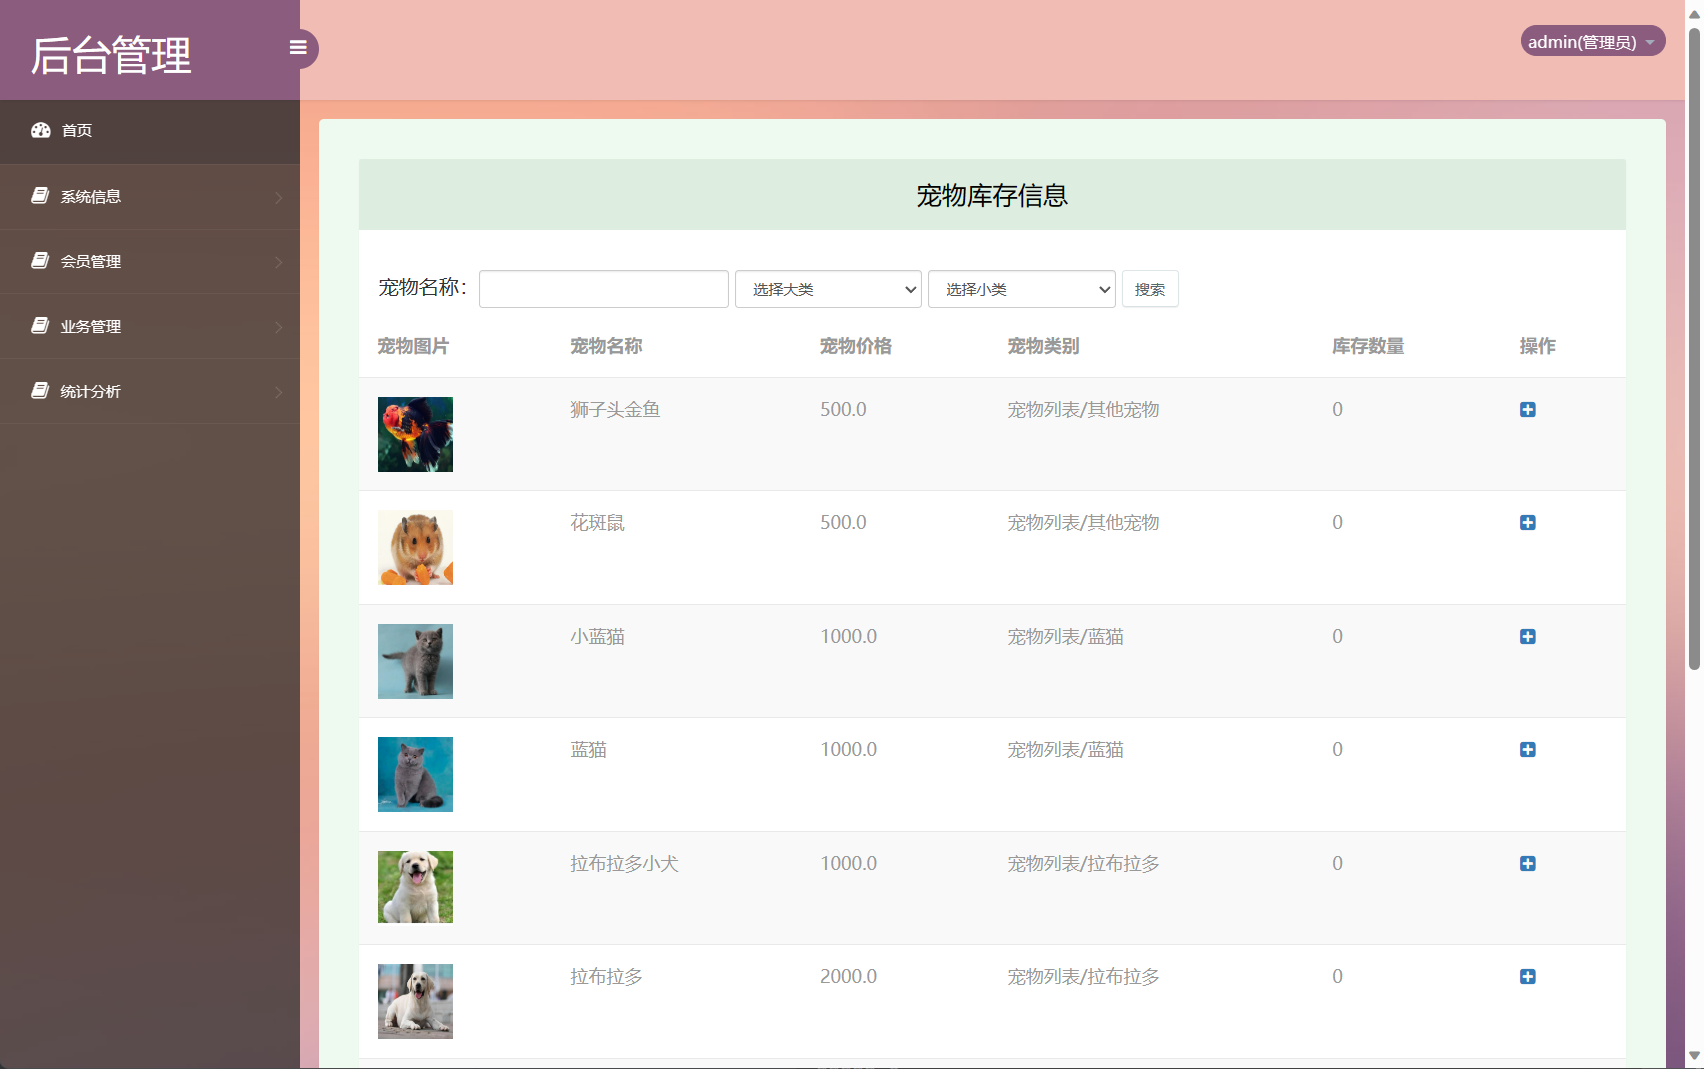Image resolution: width=1704 pixels, height=1069 pixels.
Task: Click 500.0 price in 狮子头金鱼 row
Action: tap(843, 410)
